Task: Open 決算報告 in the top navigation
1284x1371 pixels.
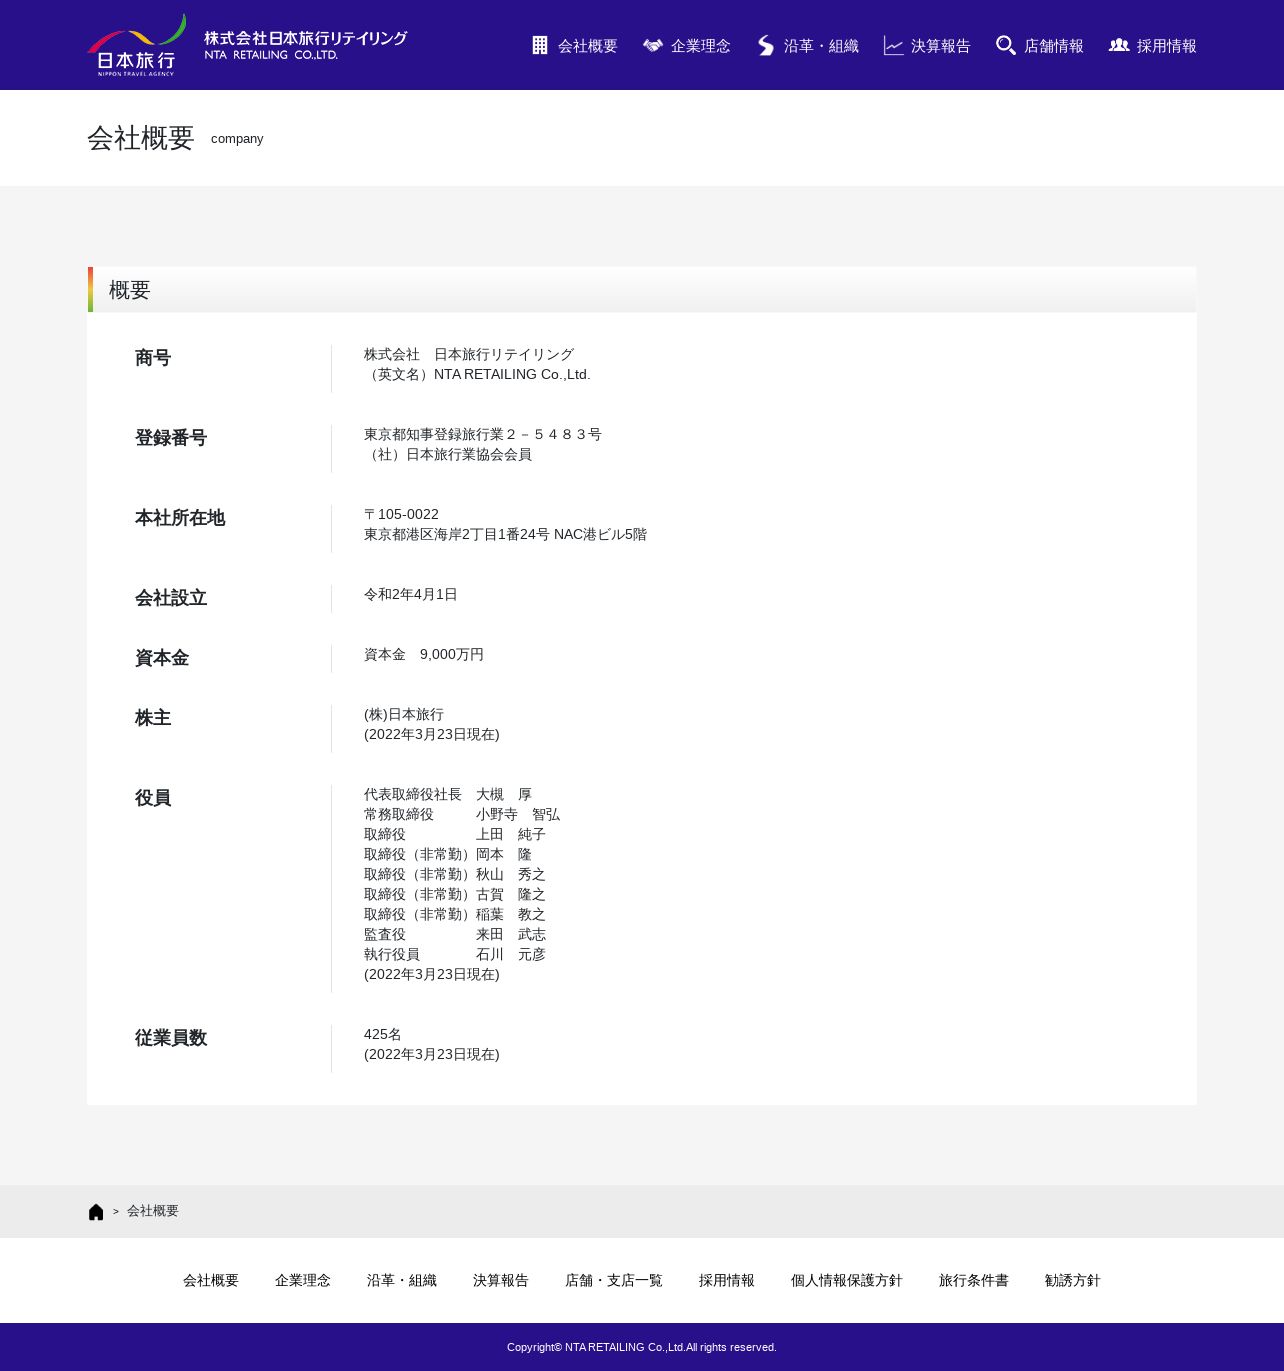Action: pos(941,46)
